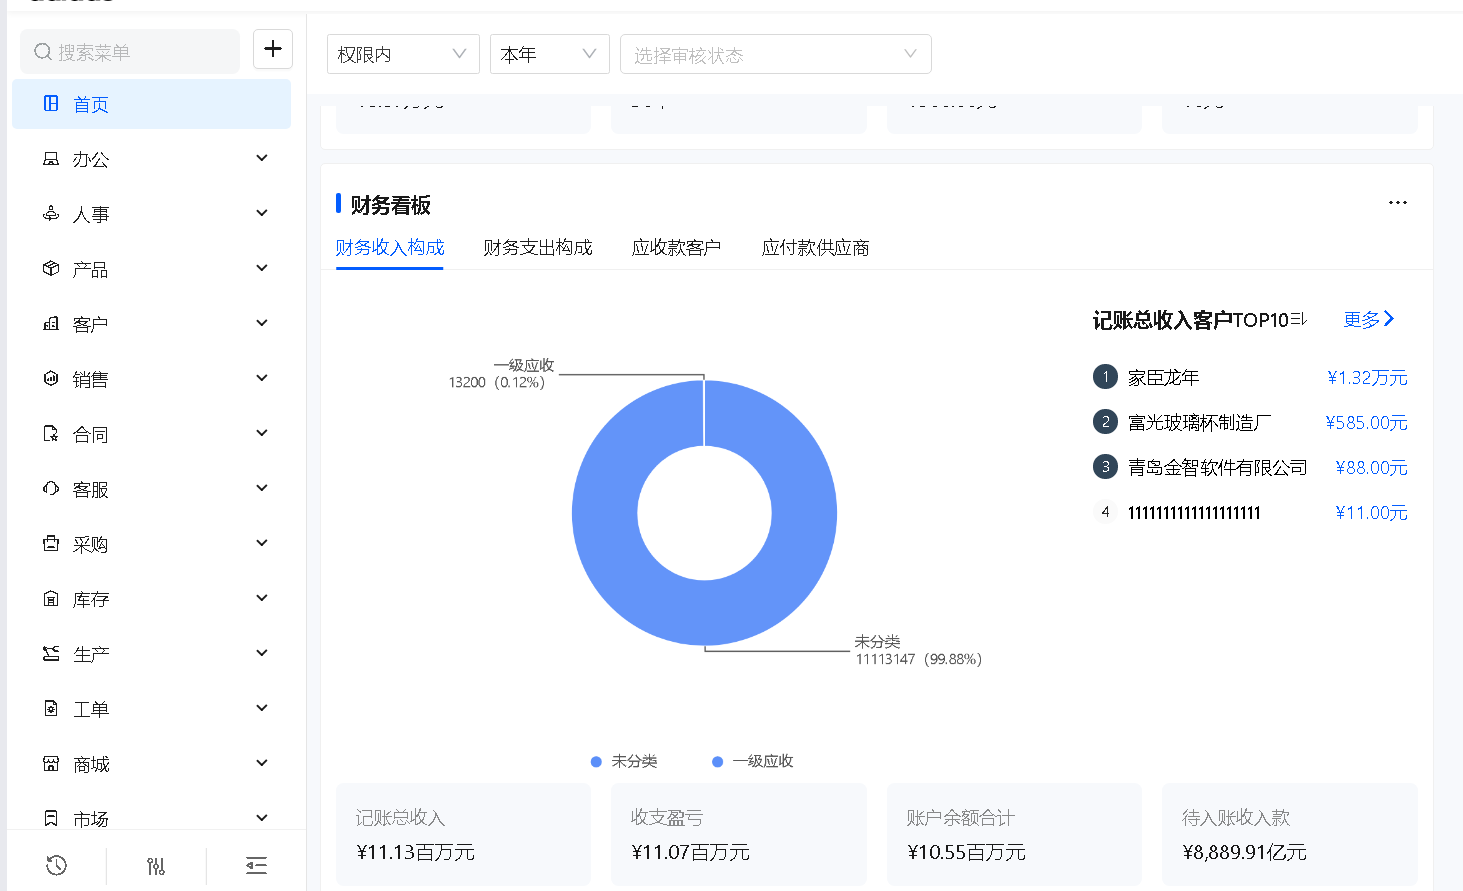Click the 商城 shop icon in the sidebar
This screenshot has height=891, width=1463.
[51, 764]
